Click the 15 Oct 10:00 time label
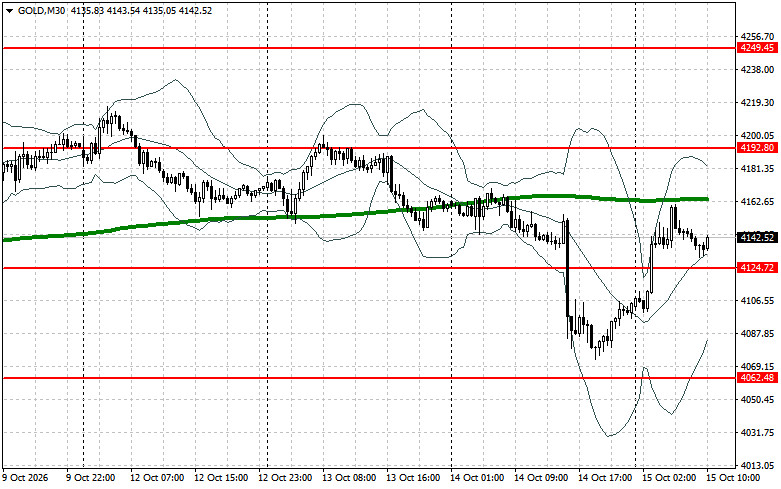 (733, 478)
